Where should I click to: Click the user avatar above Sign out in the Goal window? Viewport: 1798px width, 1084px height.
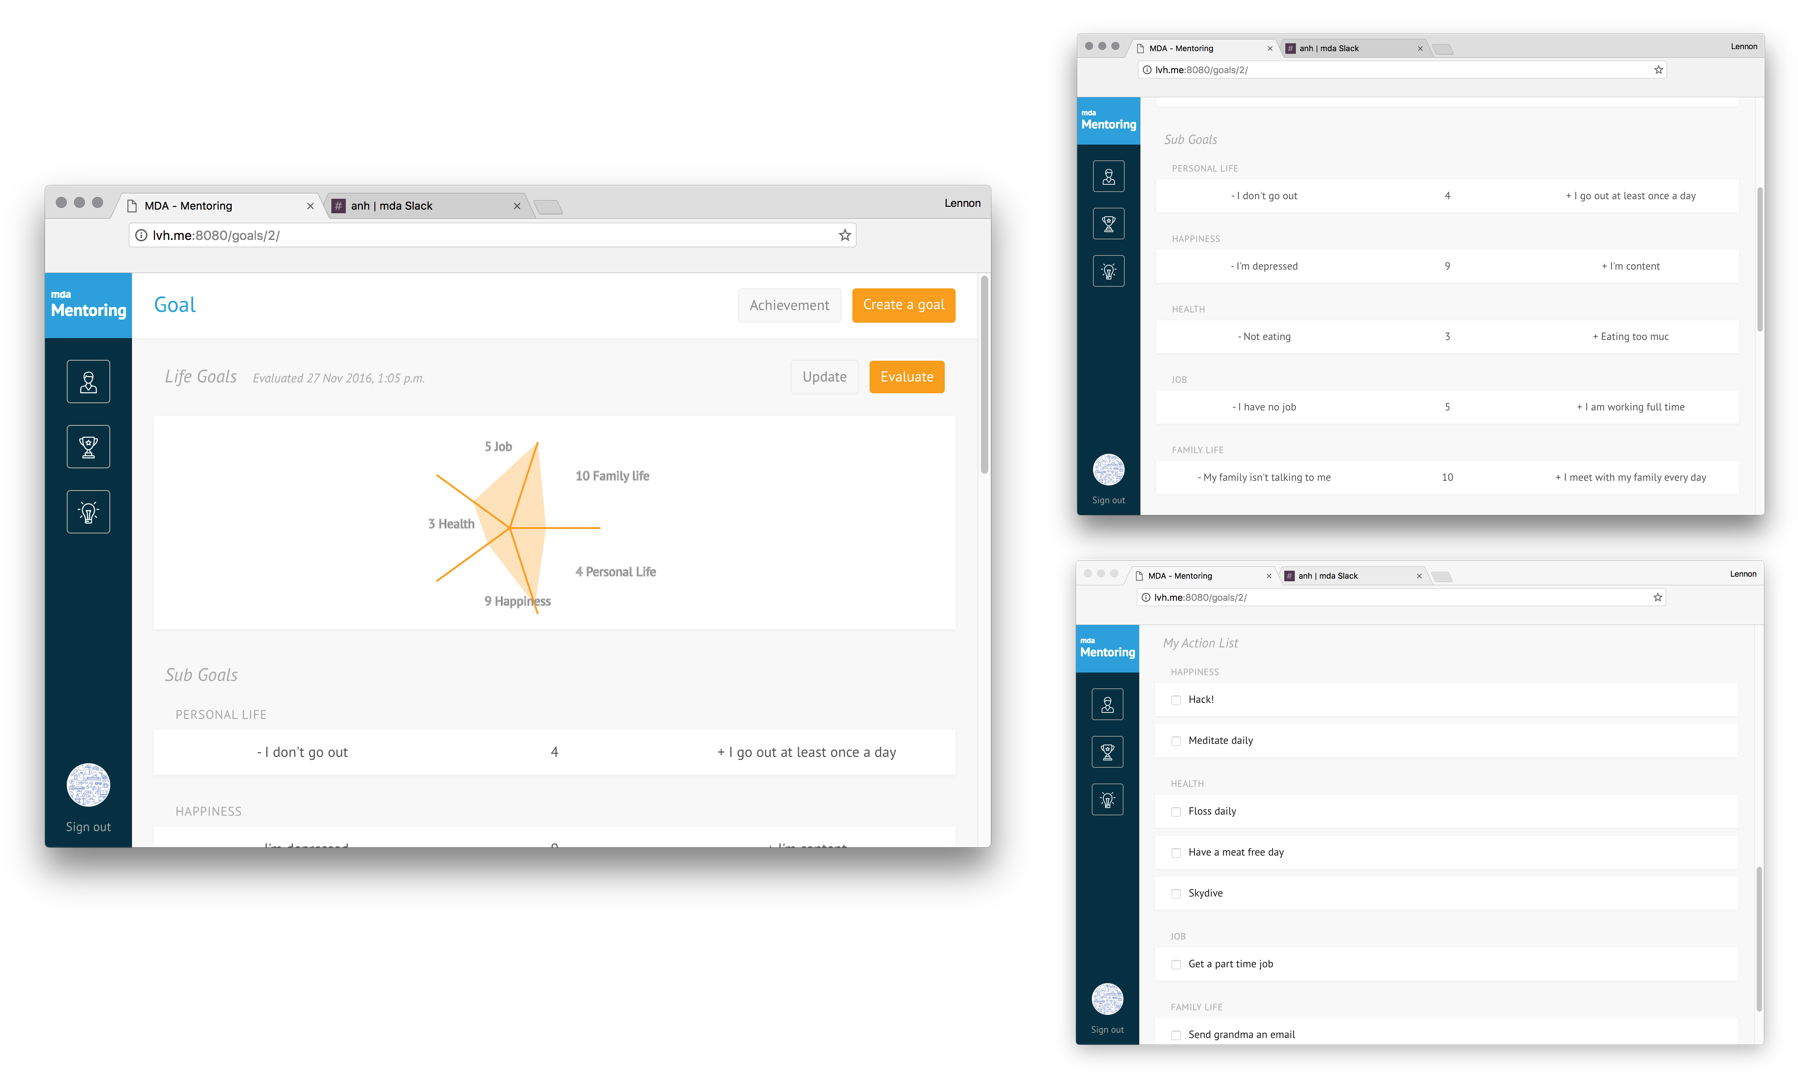(x=88, y=785)
